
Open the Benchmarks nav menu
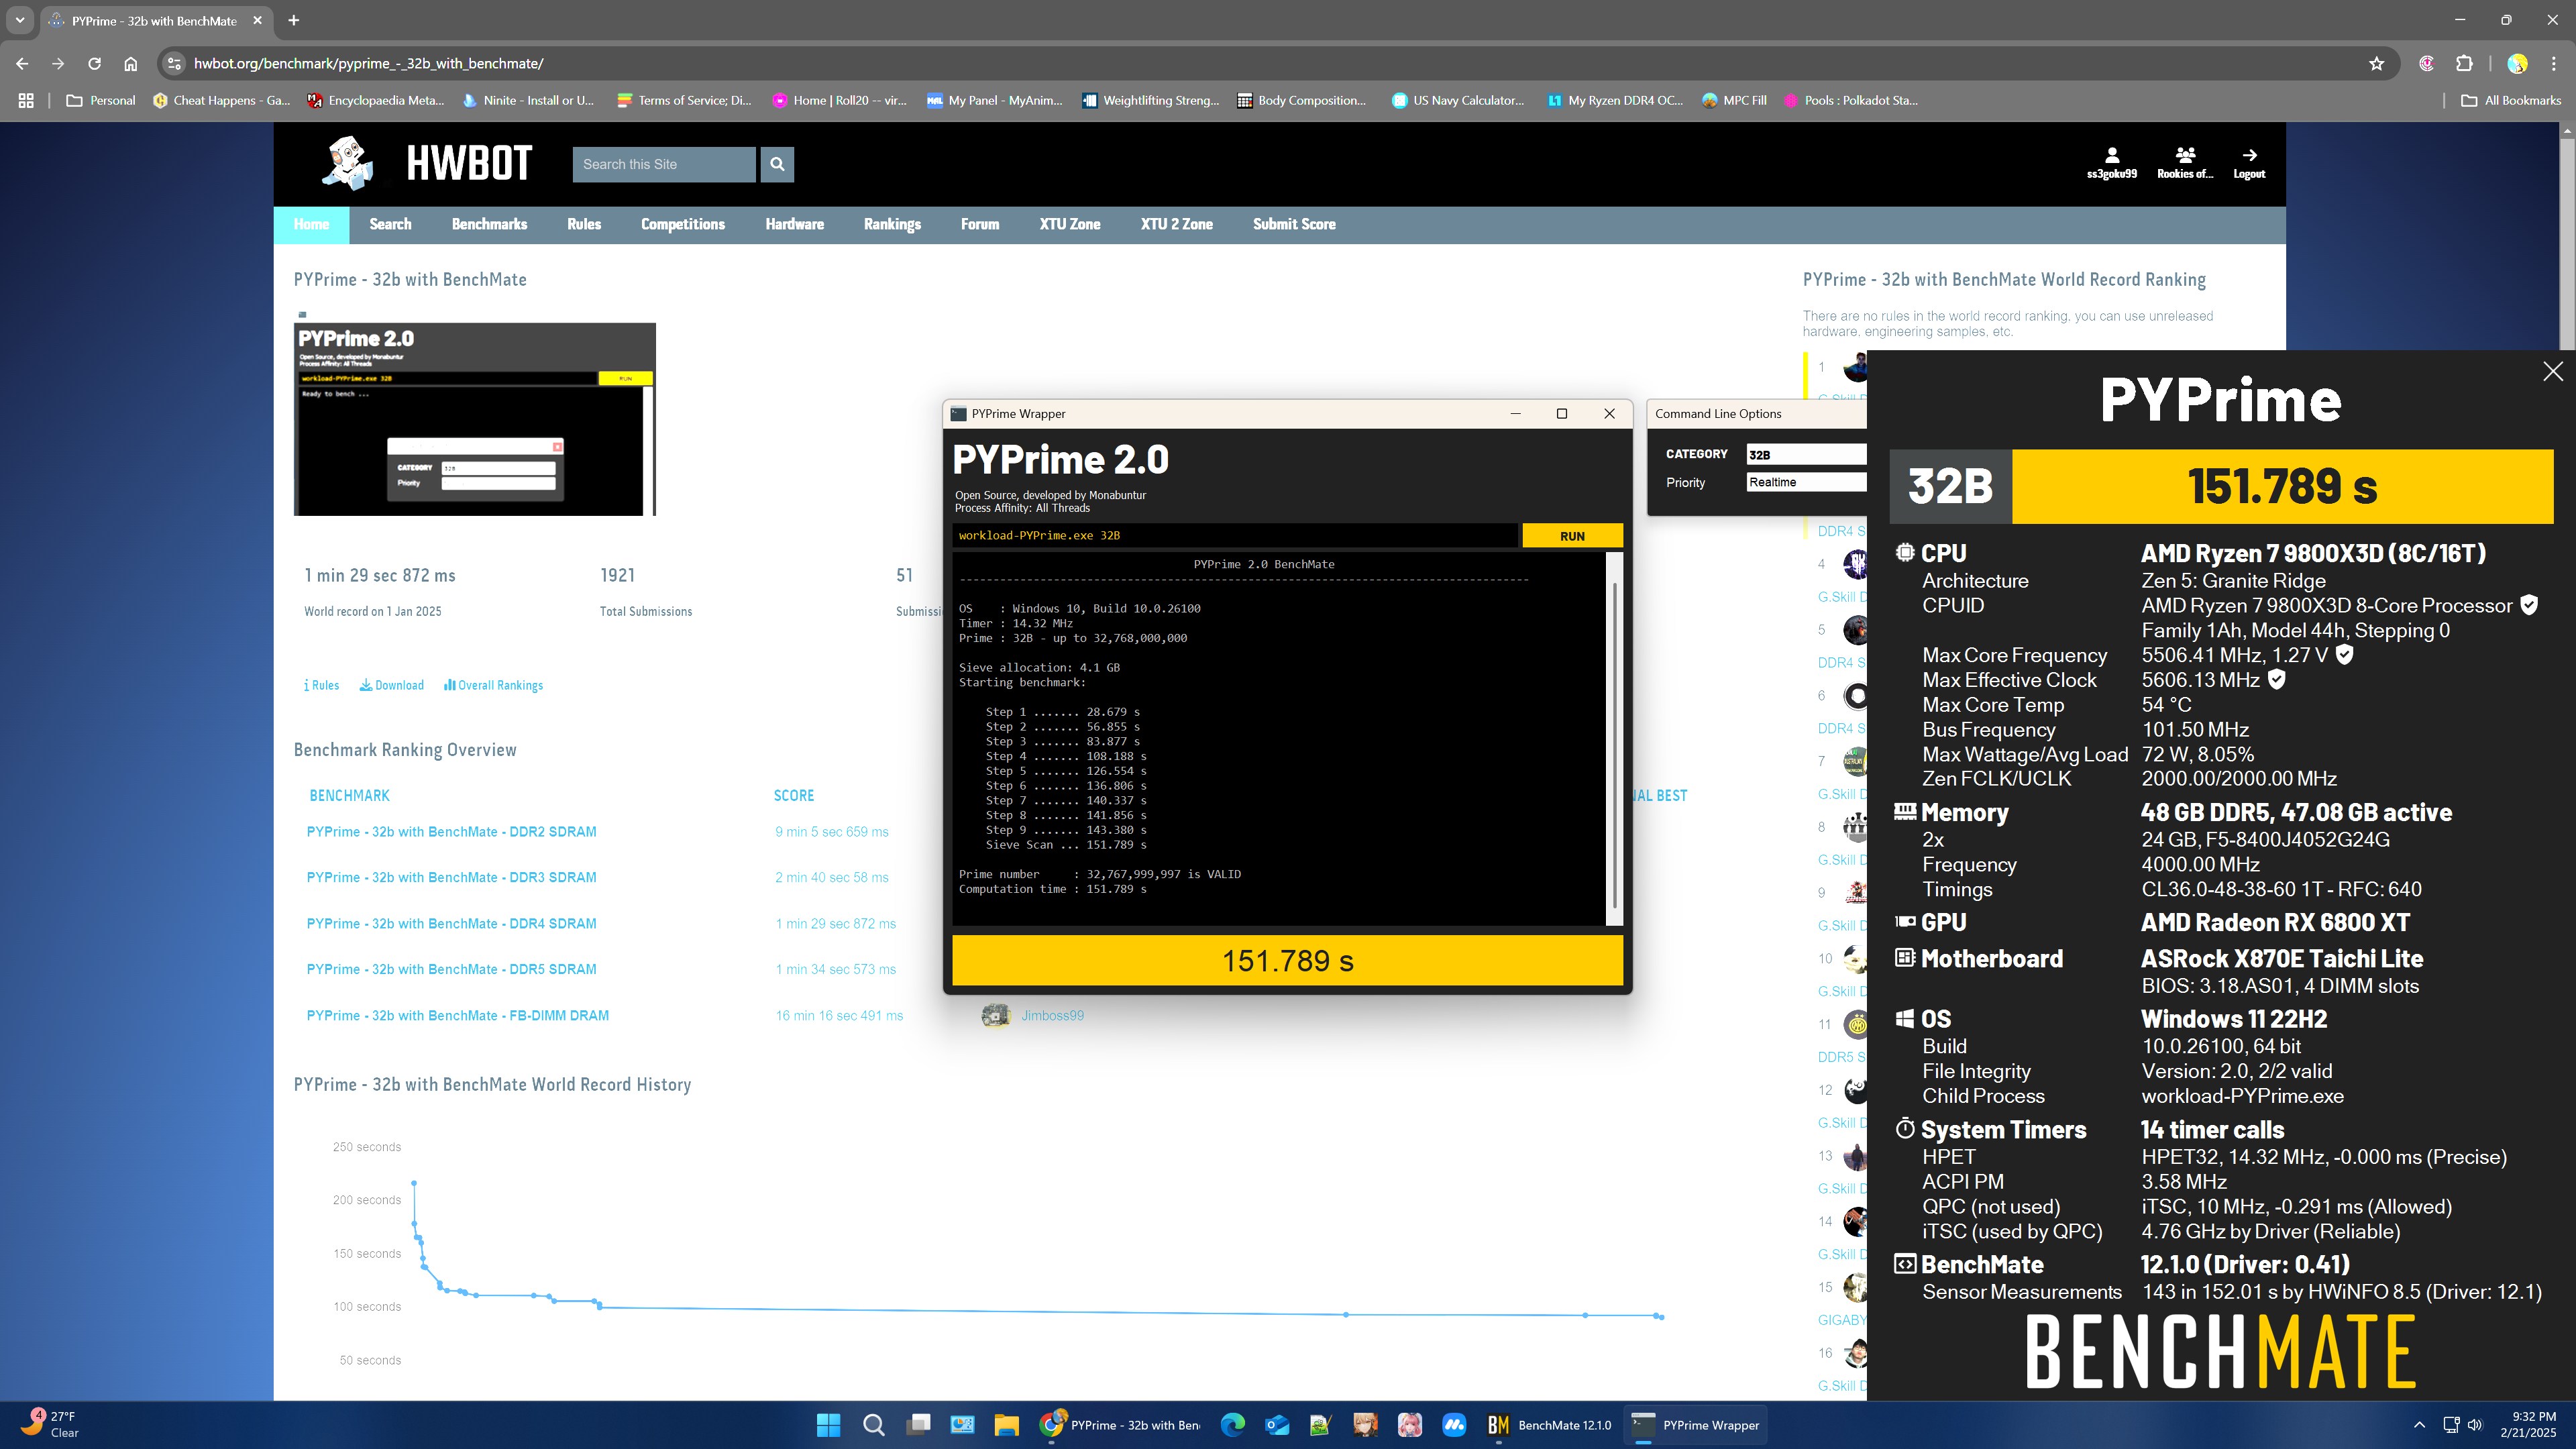tap(489, 224)
